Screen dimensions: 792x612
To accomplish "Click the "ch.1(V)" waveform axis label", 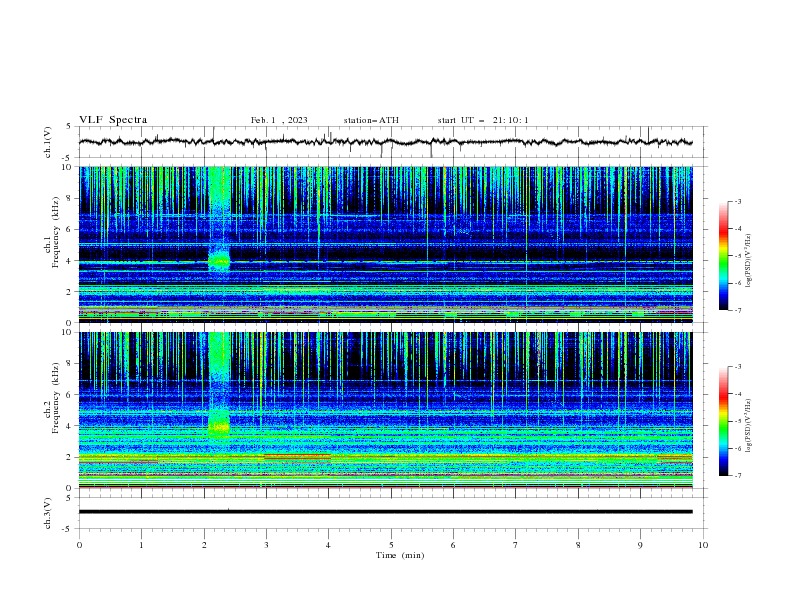I will 48,142.
